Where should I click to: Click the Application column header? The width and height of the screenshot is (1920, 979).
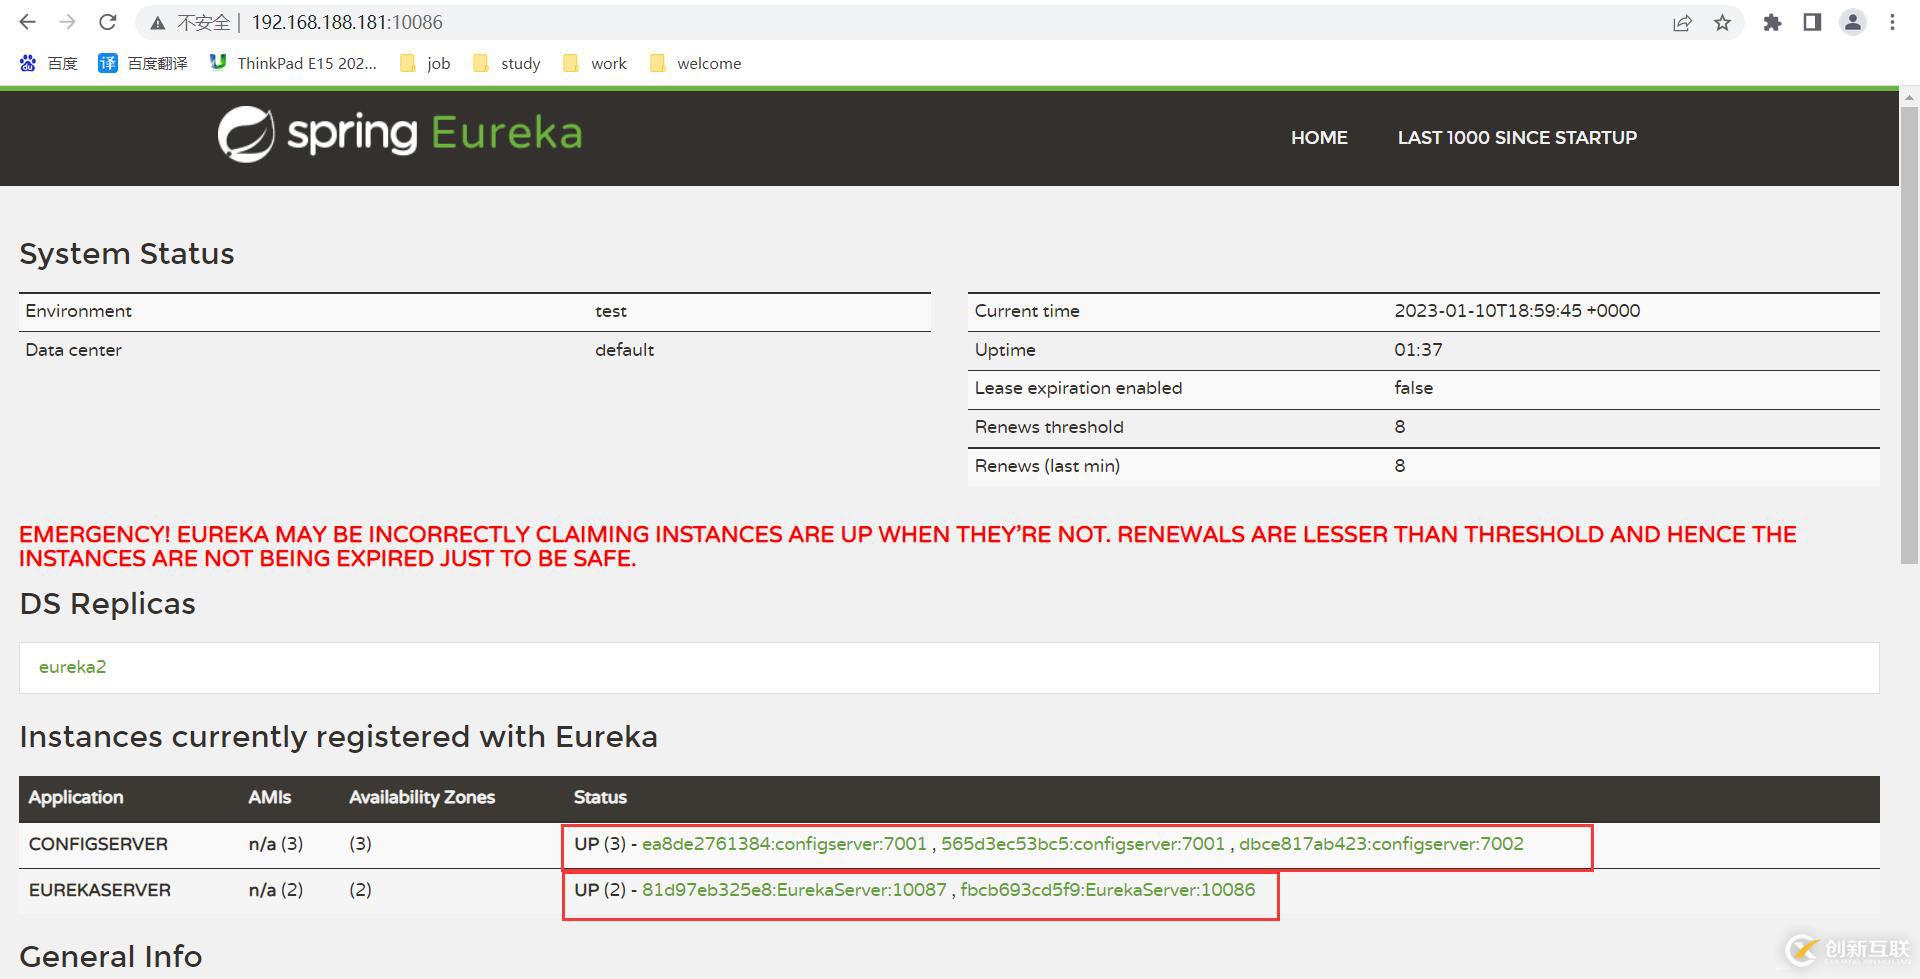(76, 797)
